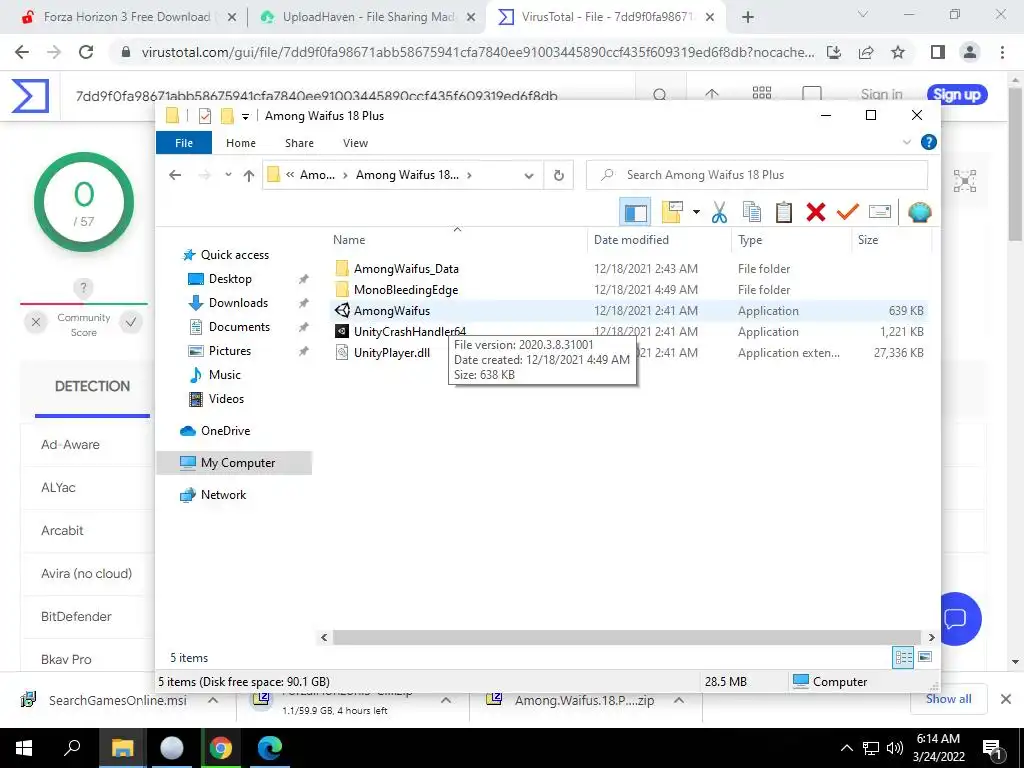Bookmark this page with star icon
The height and width of the screenshot is (768, 1024).
pos(898,52)
